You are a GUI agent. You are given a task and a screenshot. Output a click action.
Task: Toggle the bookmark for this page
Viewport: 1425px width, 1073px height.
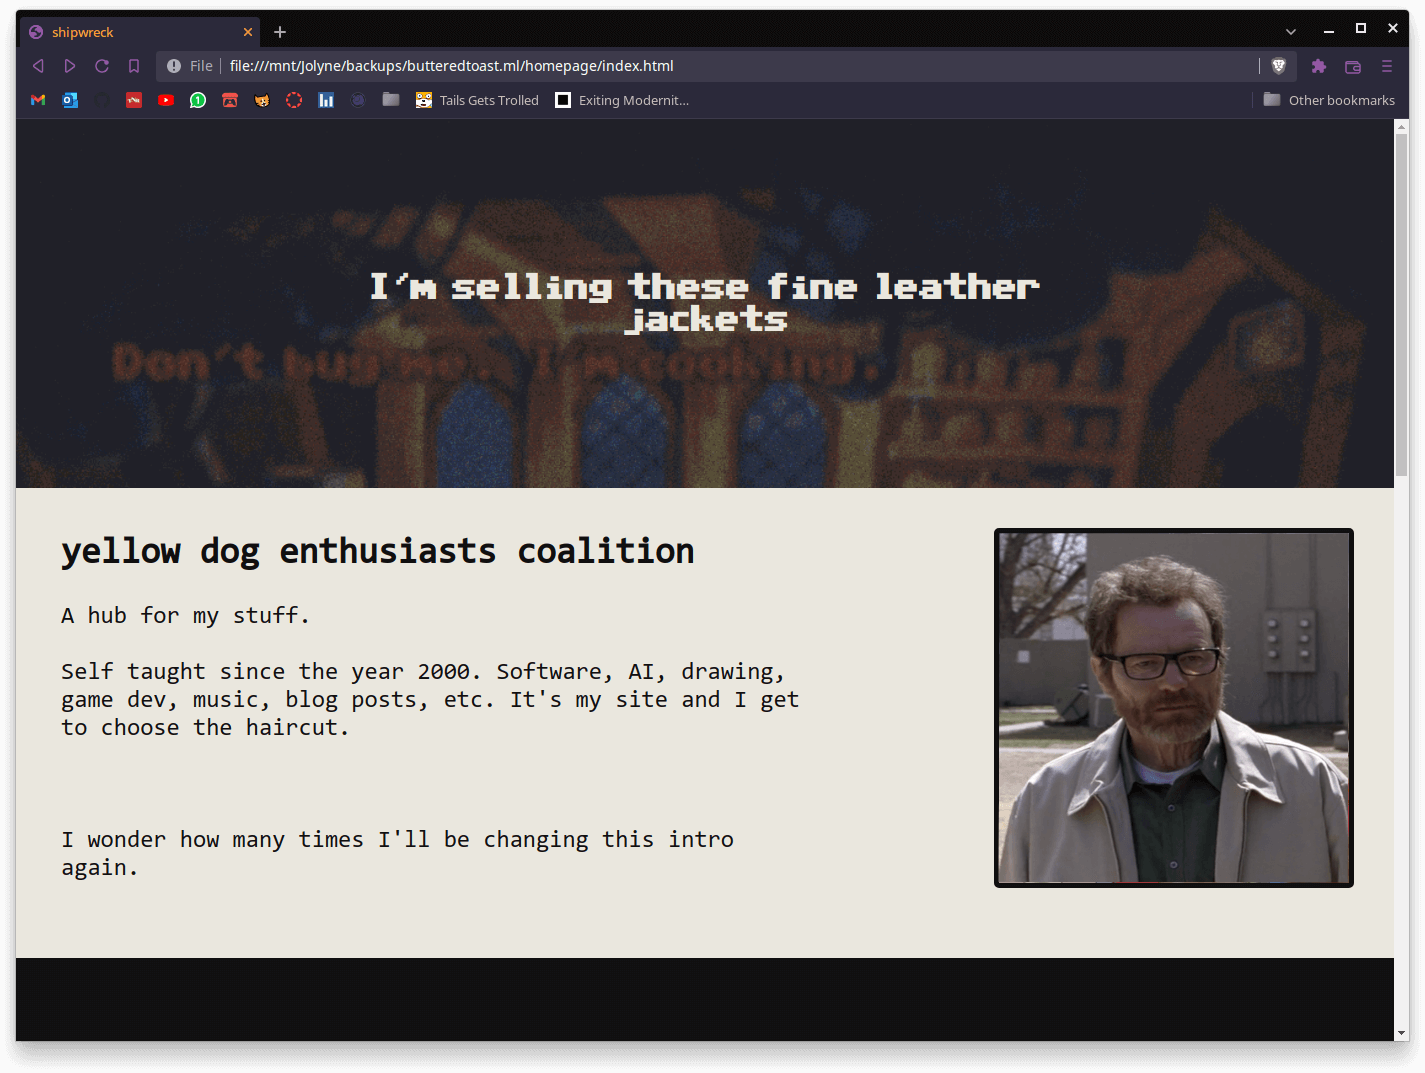[134, 66]
